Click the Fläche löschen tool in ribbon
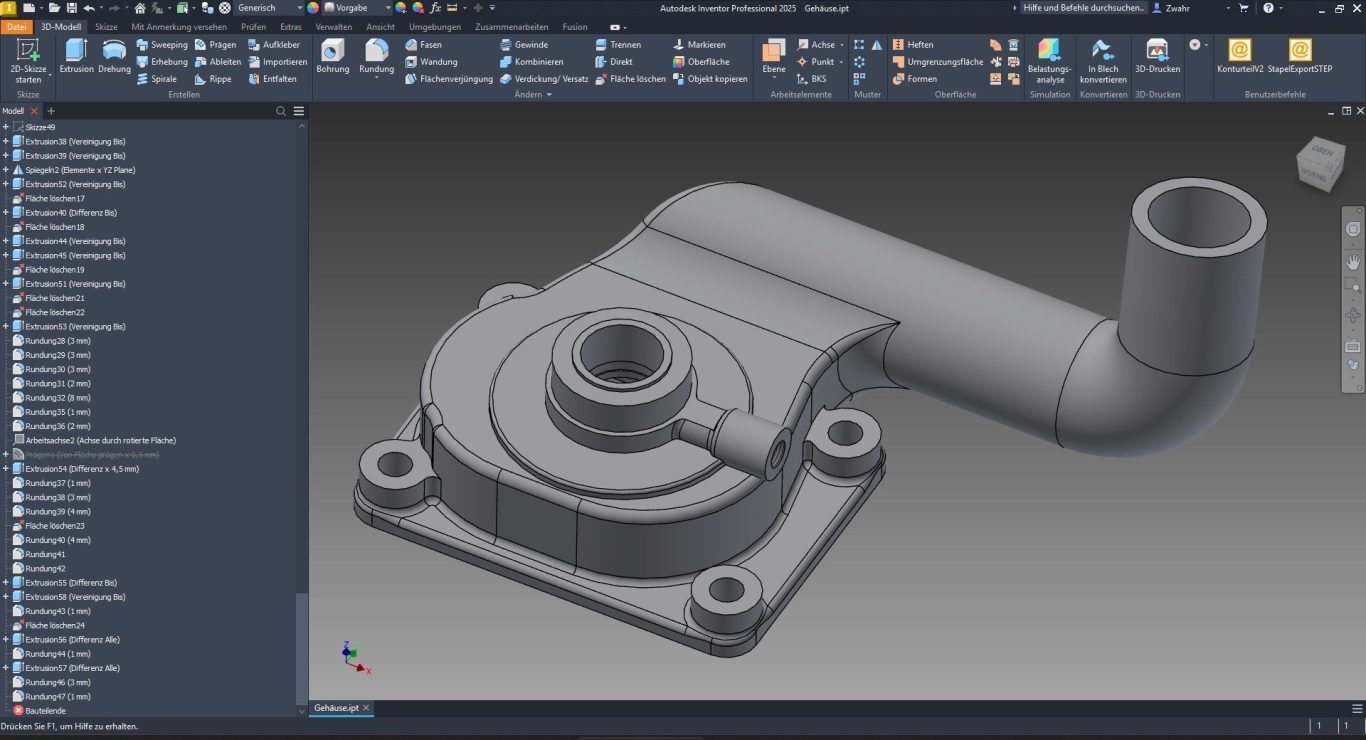 (630, 79)
